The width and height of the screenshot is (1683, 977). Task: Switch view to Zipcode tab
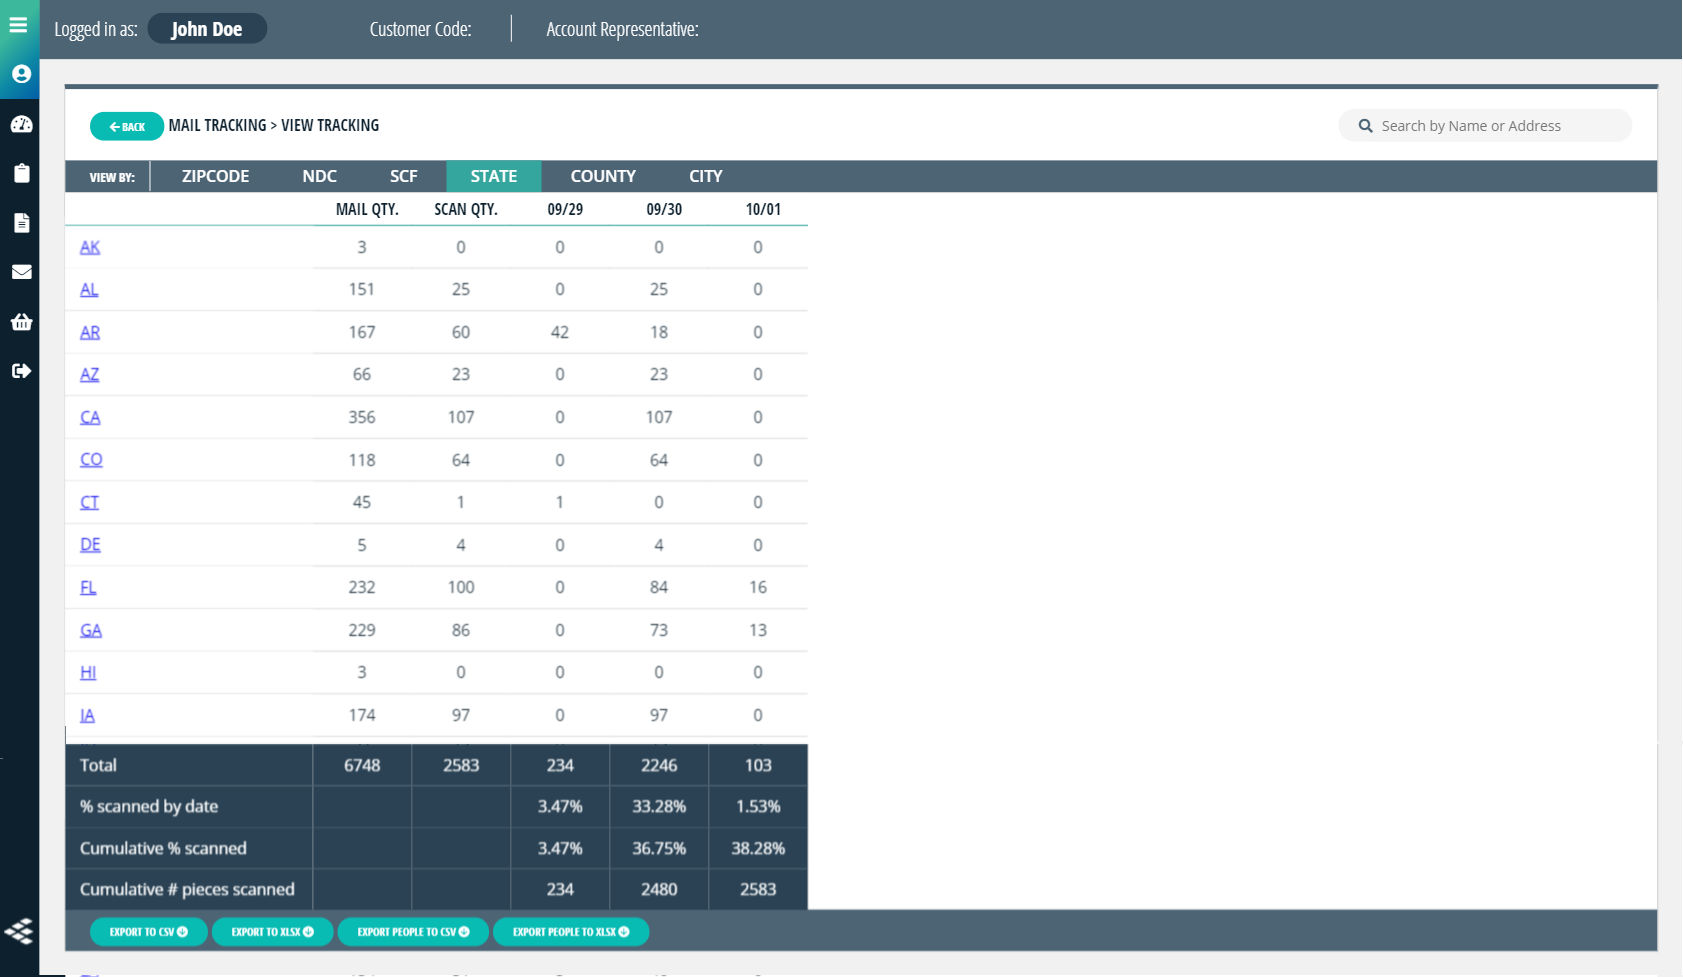tap(215, 176)
